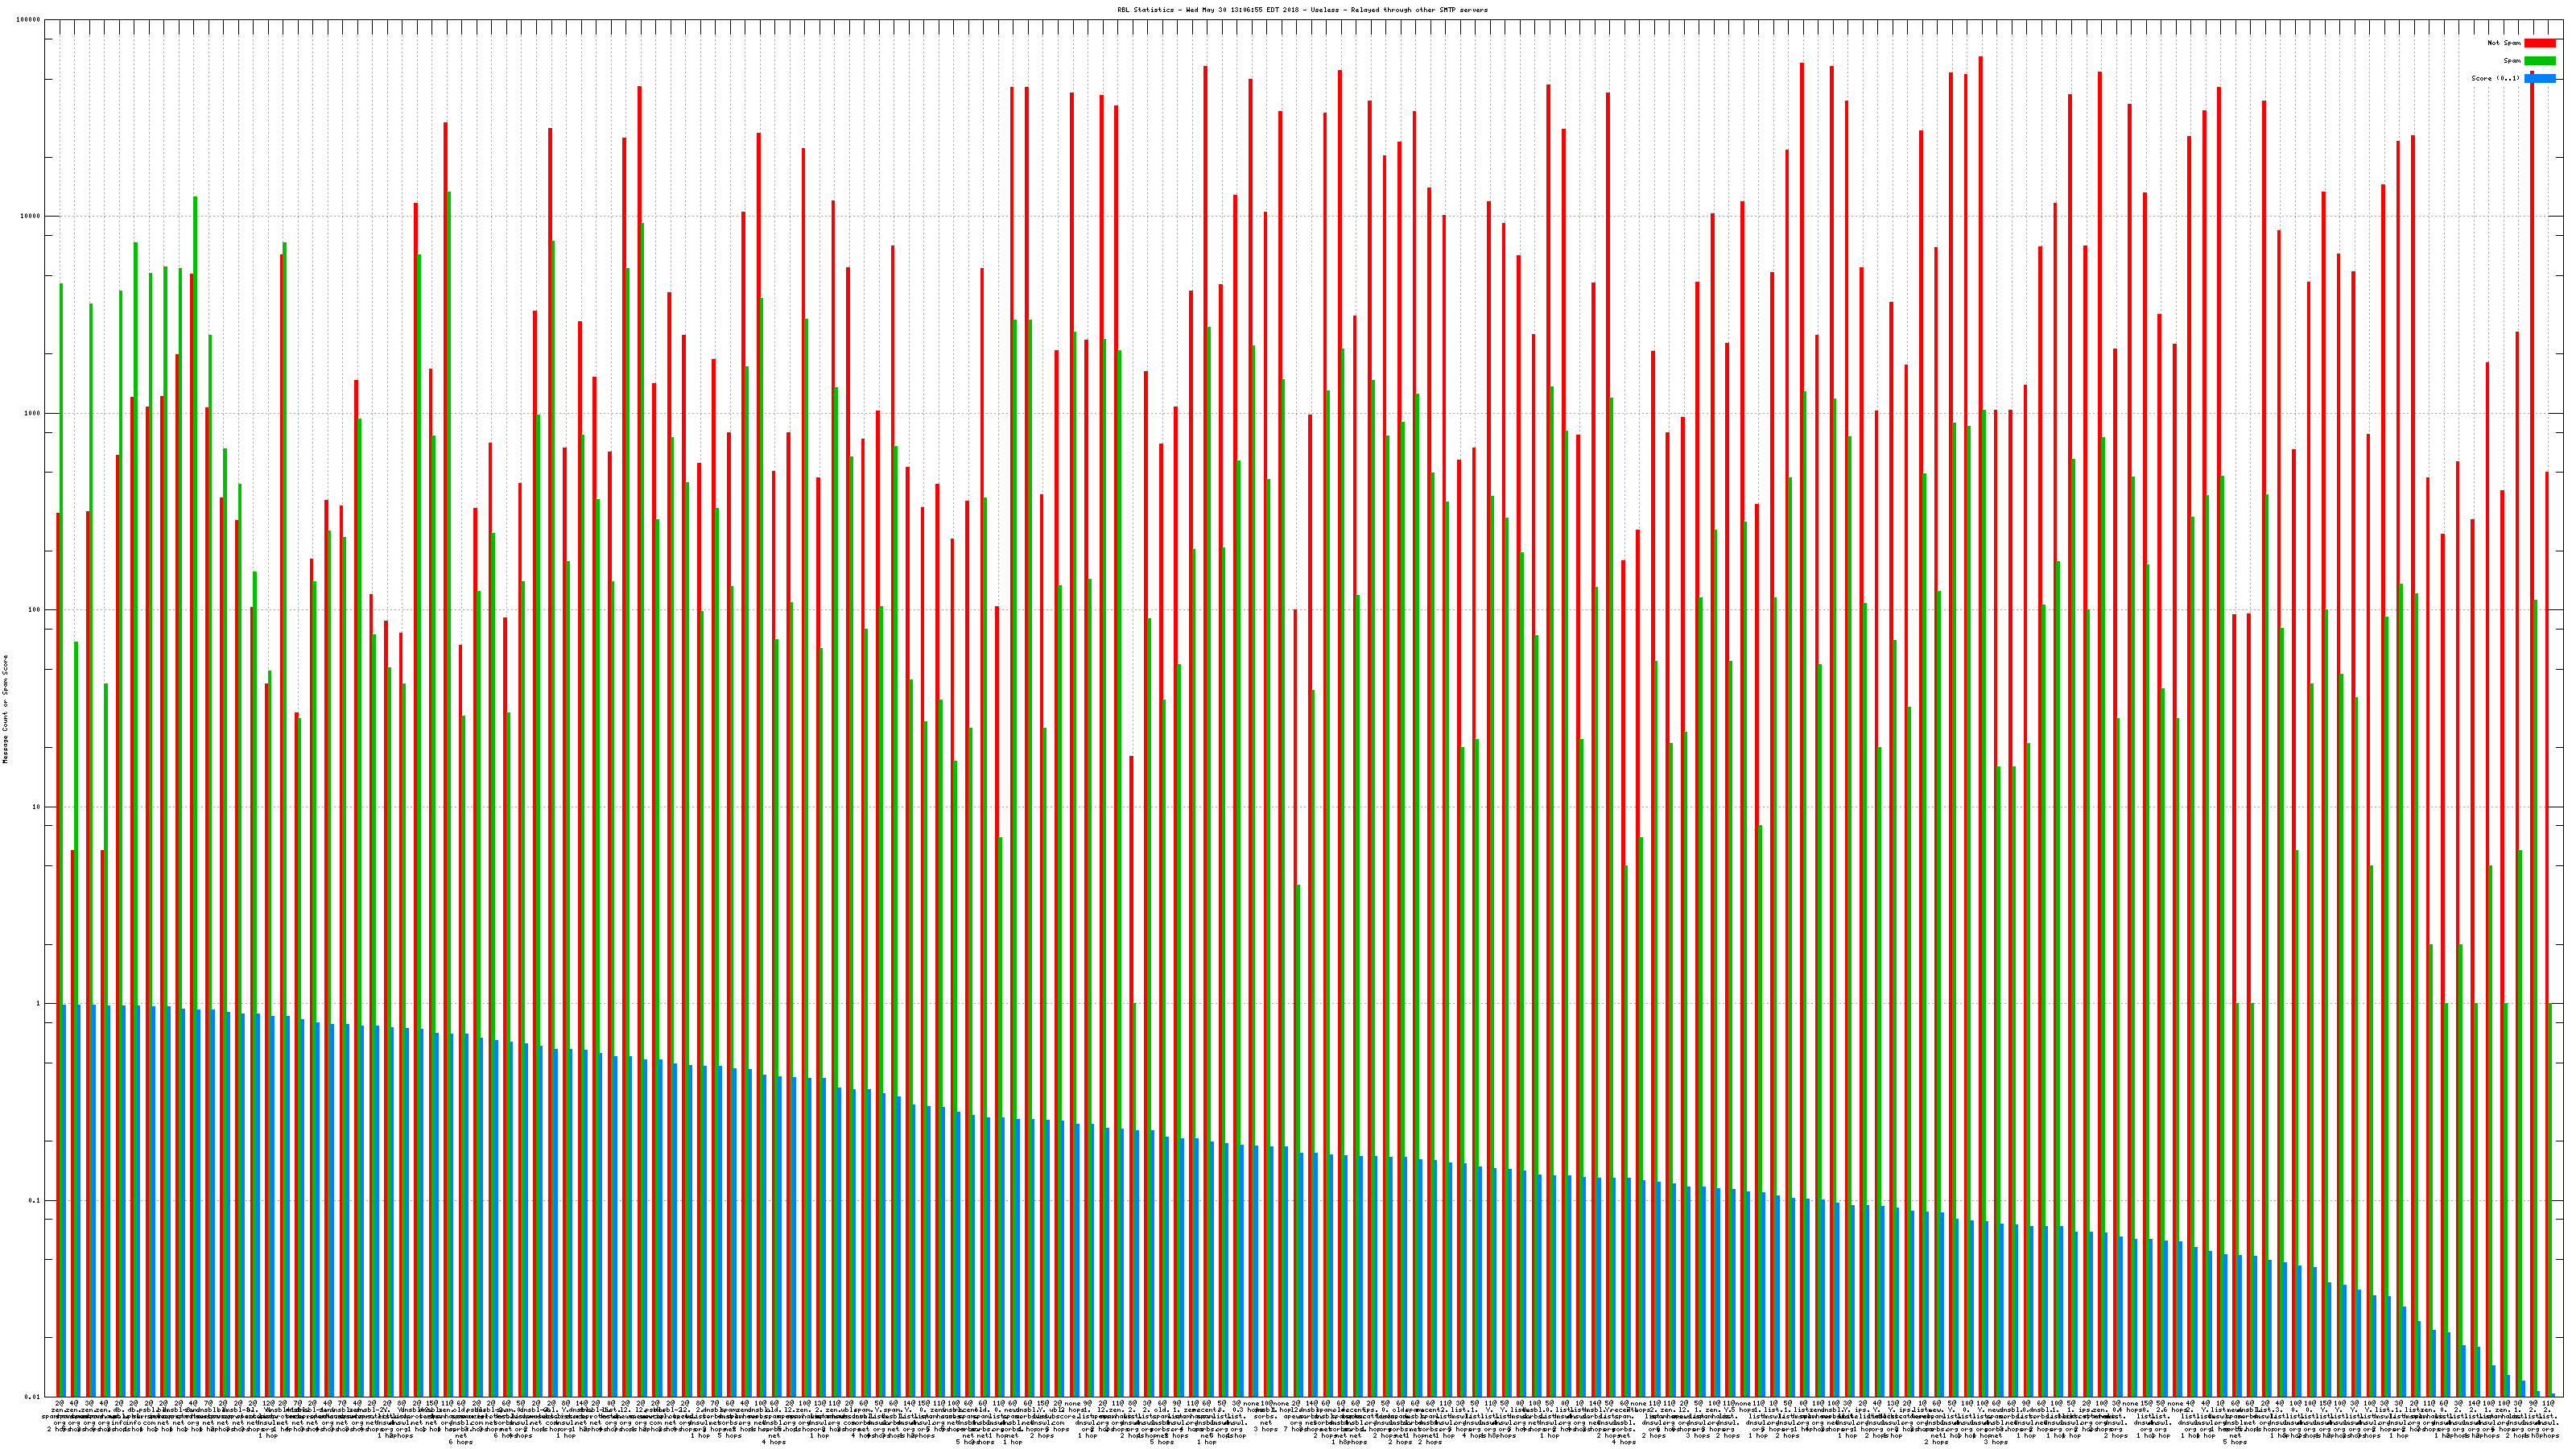This screenshot has width=2576, height=1449.
Task: Select the 'Score (0..1)' legend label
Action: (2495, 78)
